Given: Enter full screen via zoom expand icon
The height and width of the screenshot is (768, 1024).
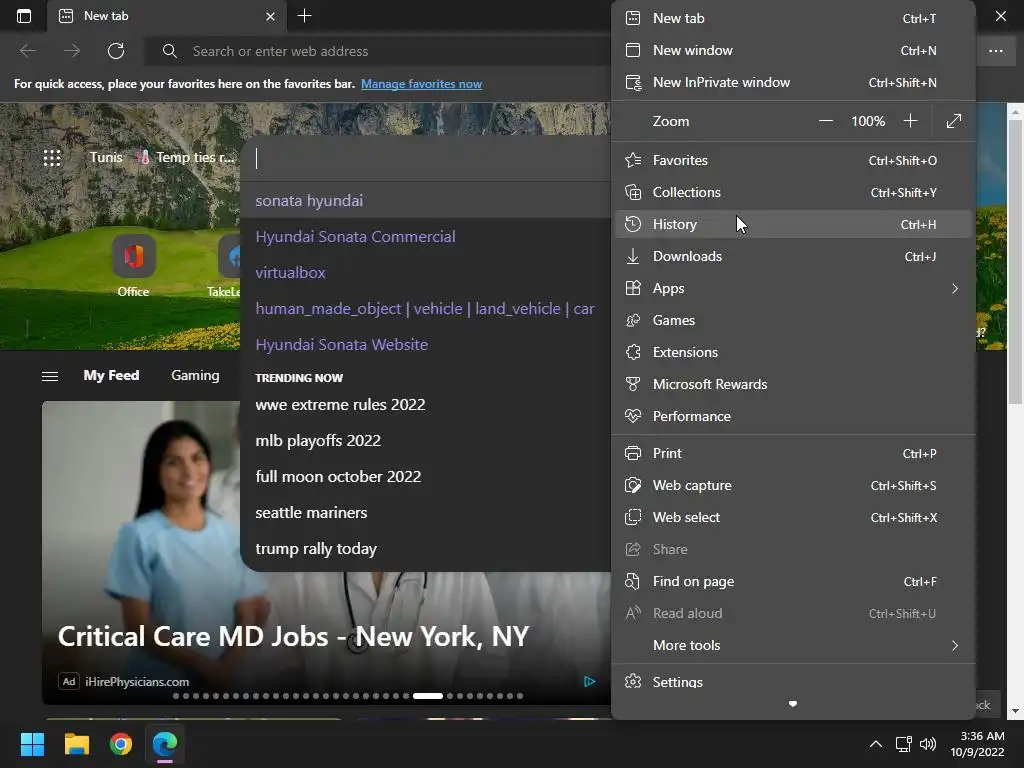Looking at the screenshot, I should (x=953, y=121).
